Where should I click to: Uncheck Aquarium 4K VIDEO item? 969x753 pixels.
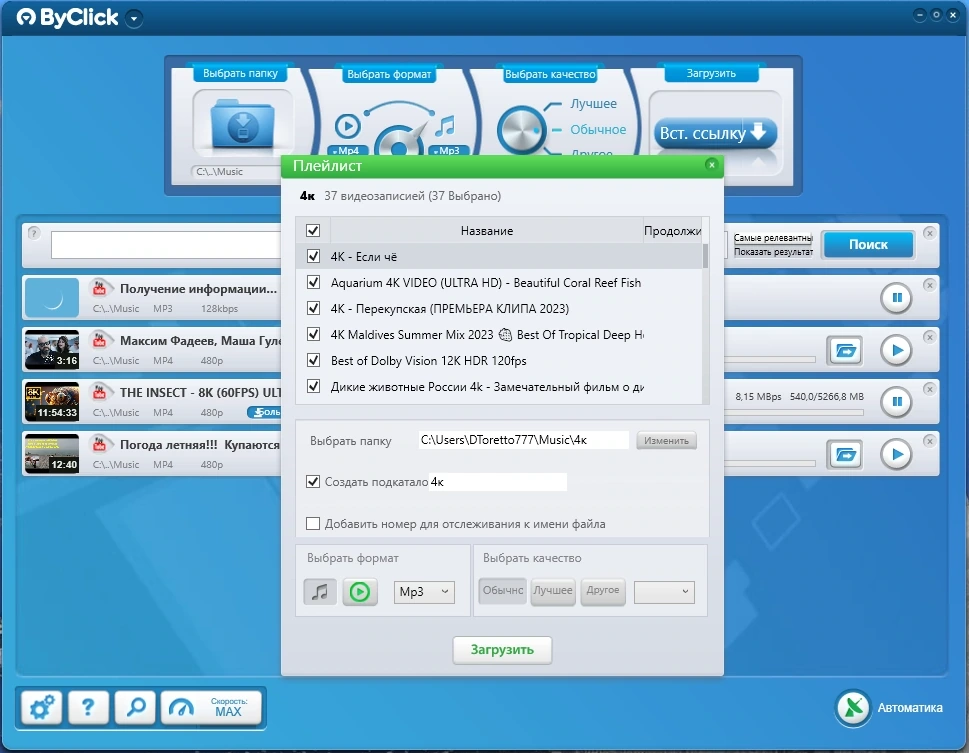(313, 282)
